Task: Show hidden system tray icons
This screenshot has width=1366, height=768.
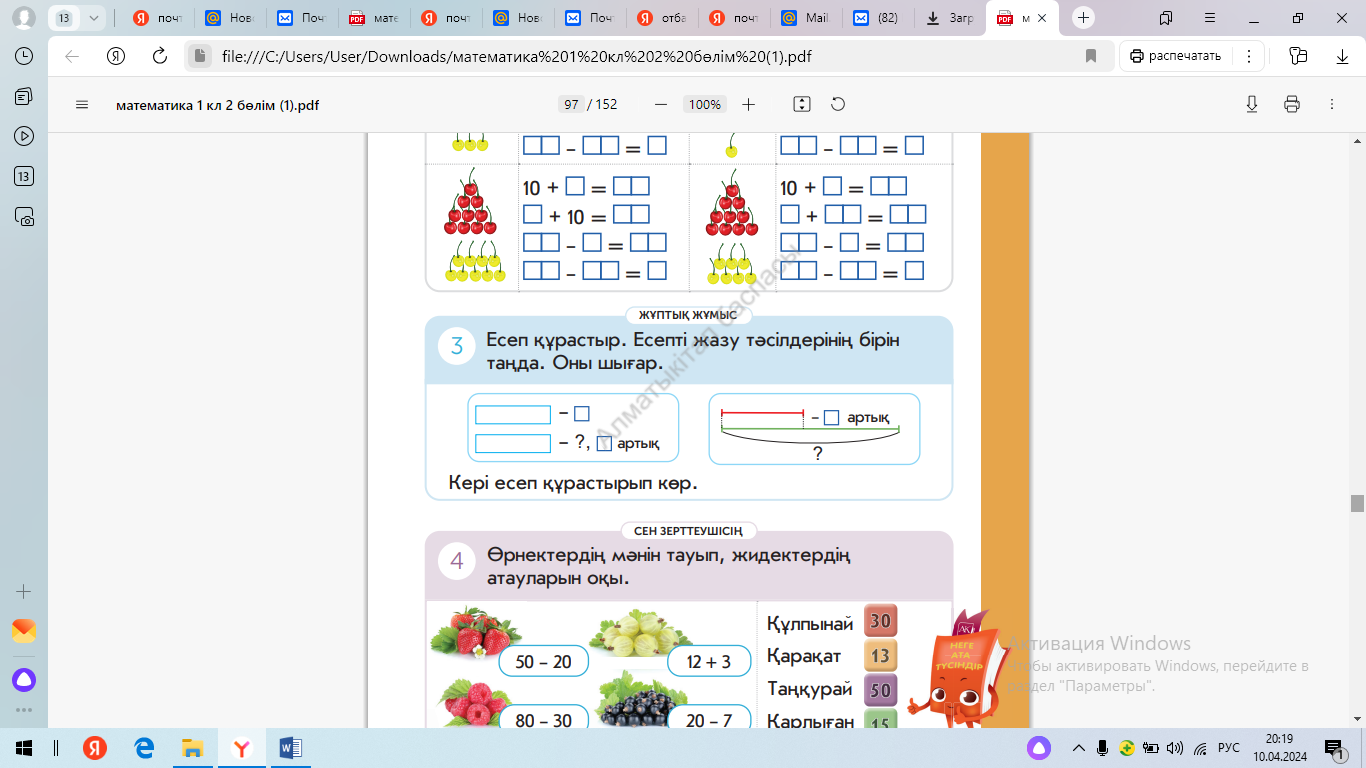Action: click(x=1079, y=748)
